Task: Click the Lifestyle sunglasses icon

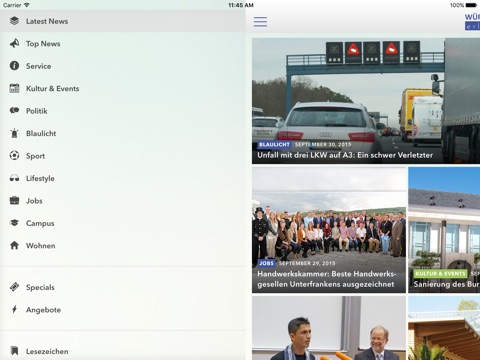Action: [x=14, y=178]
